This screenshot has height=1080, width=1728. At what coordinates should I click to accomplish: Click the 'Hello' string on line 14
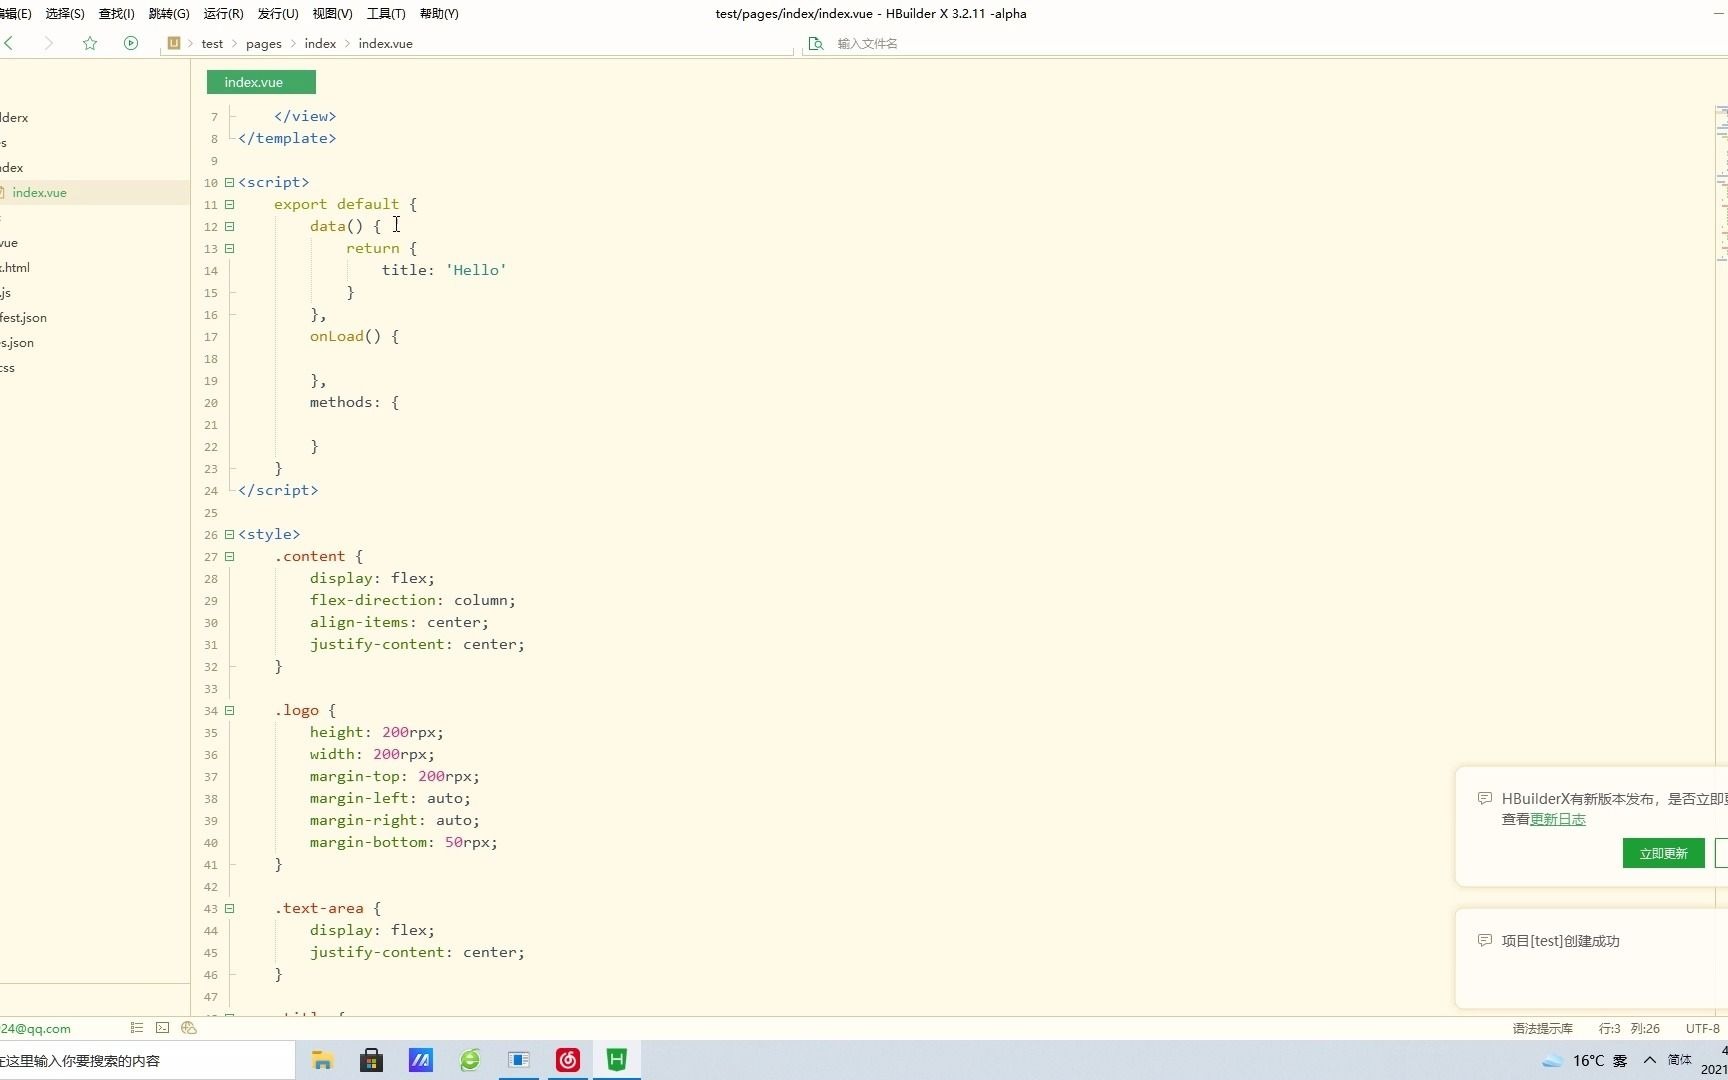click(476, 270)
